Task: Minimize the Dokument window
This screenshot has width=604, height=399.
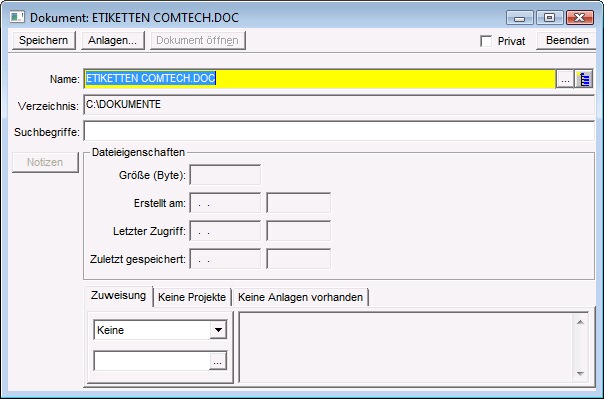Action: click(x=520, y=17)
